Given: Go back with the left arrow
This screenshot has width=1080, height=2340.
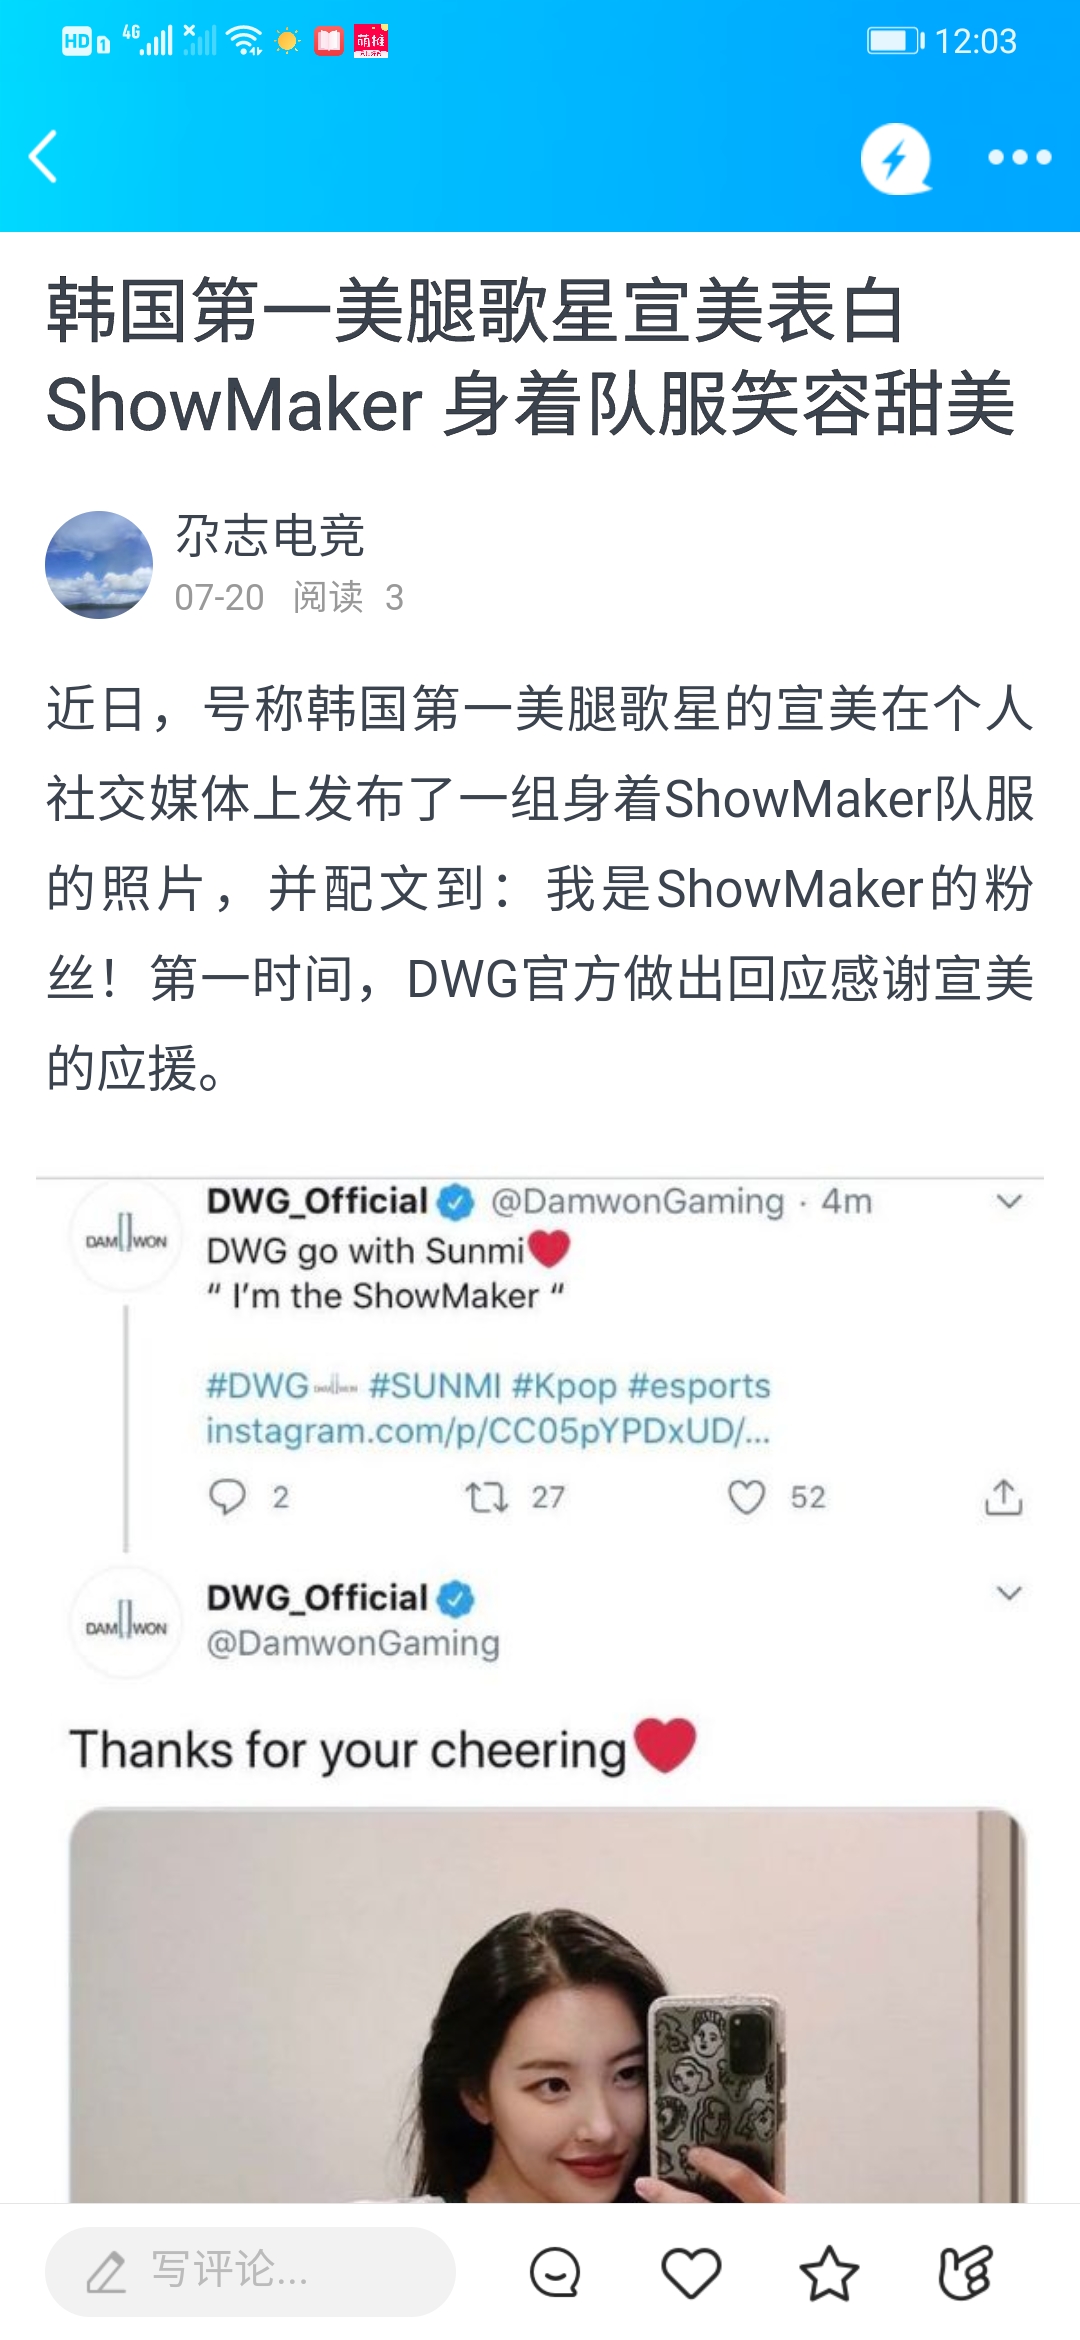Looking at the screenshot, I should [x=43, y=157].
